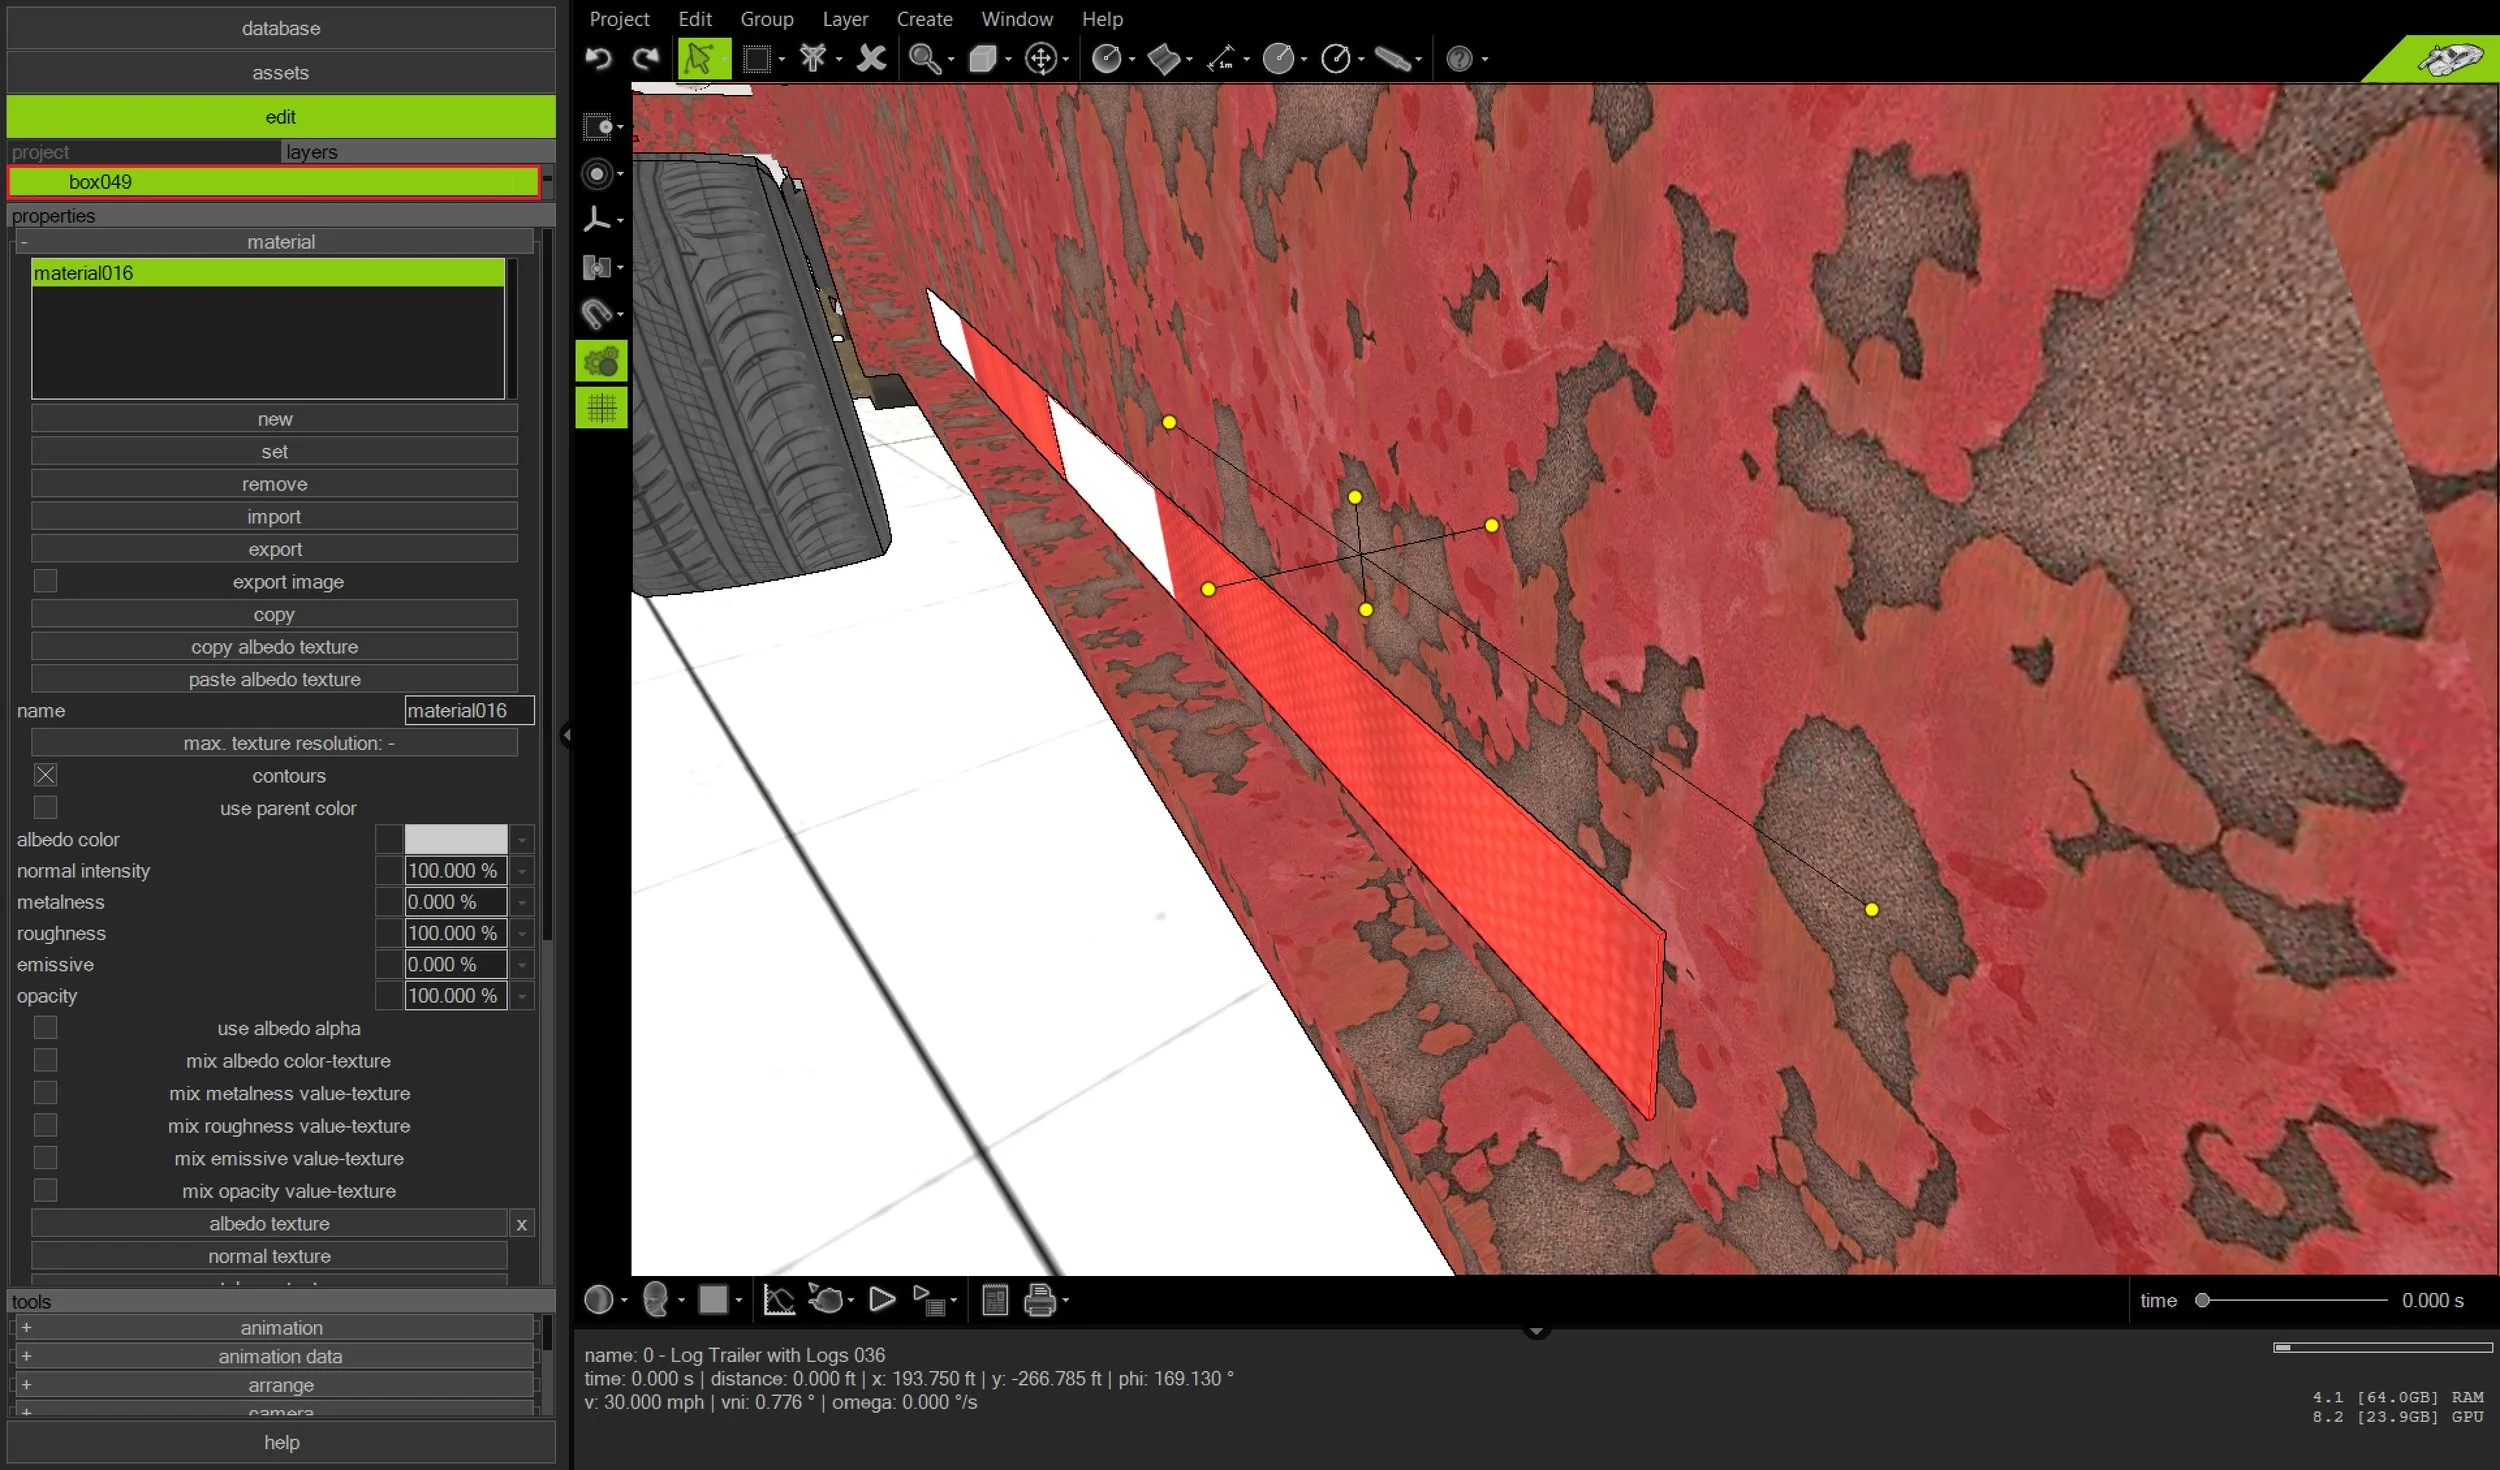This screenshot has width=2500, height=1470.
Task: Open the diagram chart icon
Action: pyautogui.click(x=778, y=1300)
